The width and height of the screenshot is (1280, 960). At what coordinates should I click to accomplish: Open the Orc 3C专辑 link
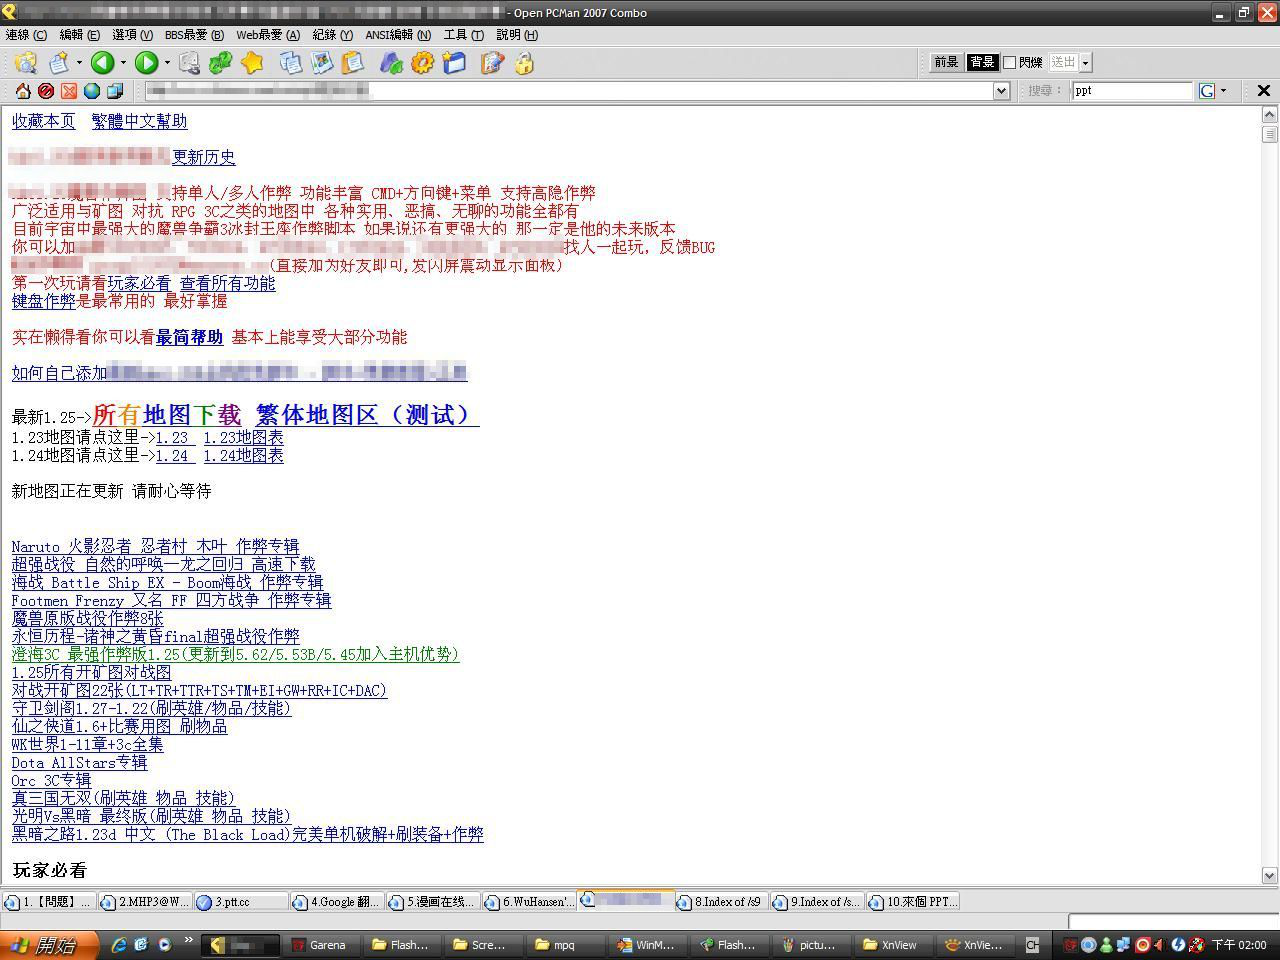[x=51, y=781]
